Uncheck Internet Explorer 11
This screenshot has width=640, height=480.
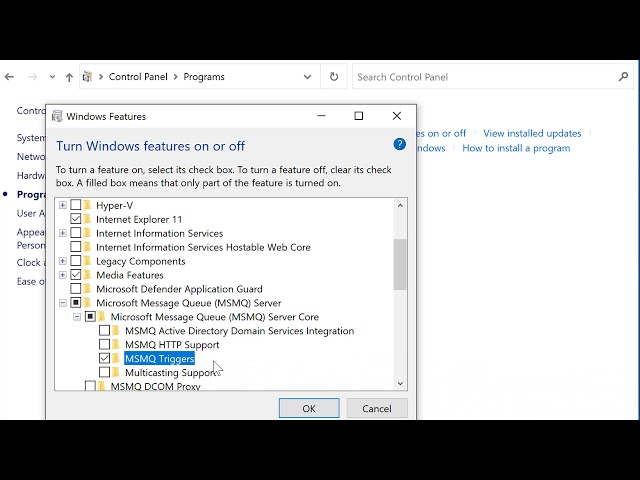pyautogui.click(x=76, y=219)
